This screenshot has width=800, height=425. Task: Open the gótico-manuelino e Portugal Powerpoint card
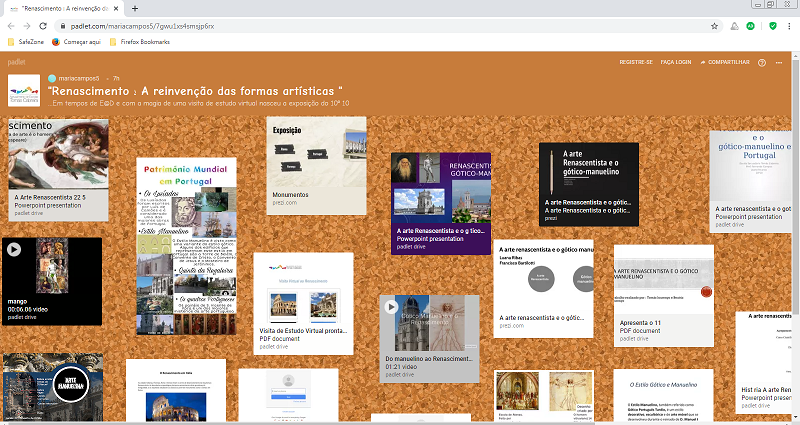[x=750, y=182]
